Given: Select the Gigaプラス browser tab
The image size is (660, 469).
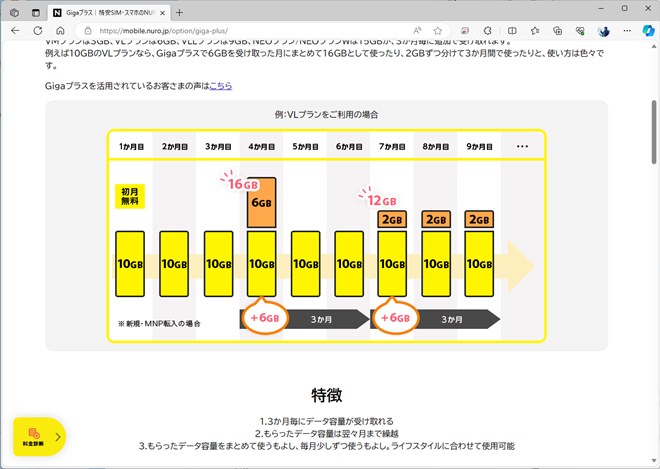Looking at the screenshot, I should (109, 13).
